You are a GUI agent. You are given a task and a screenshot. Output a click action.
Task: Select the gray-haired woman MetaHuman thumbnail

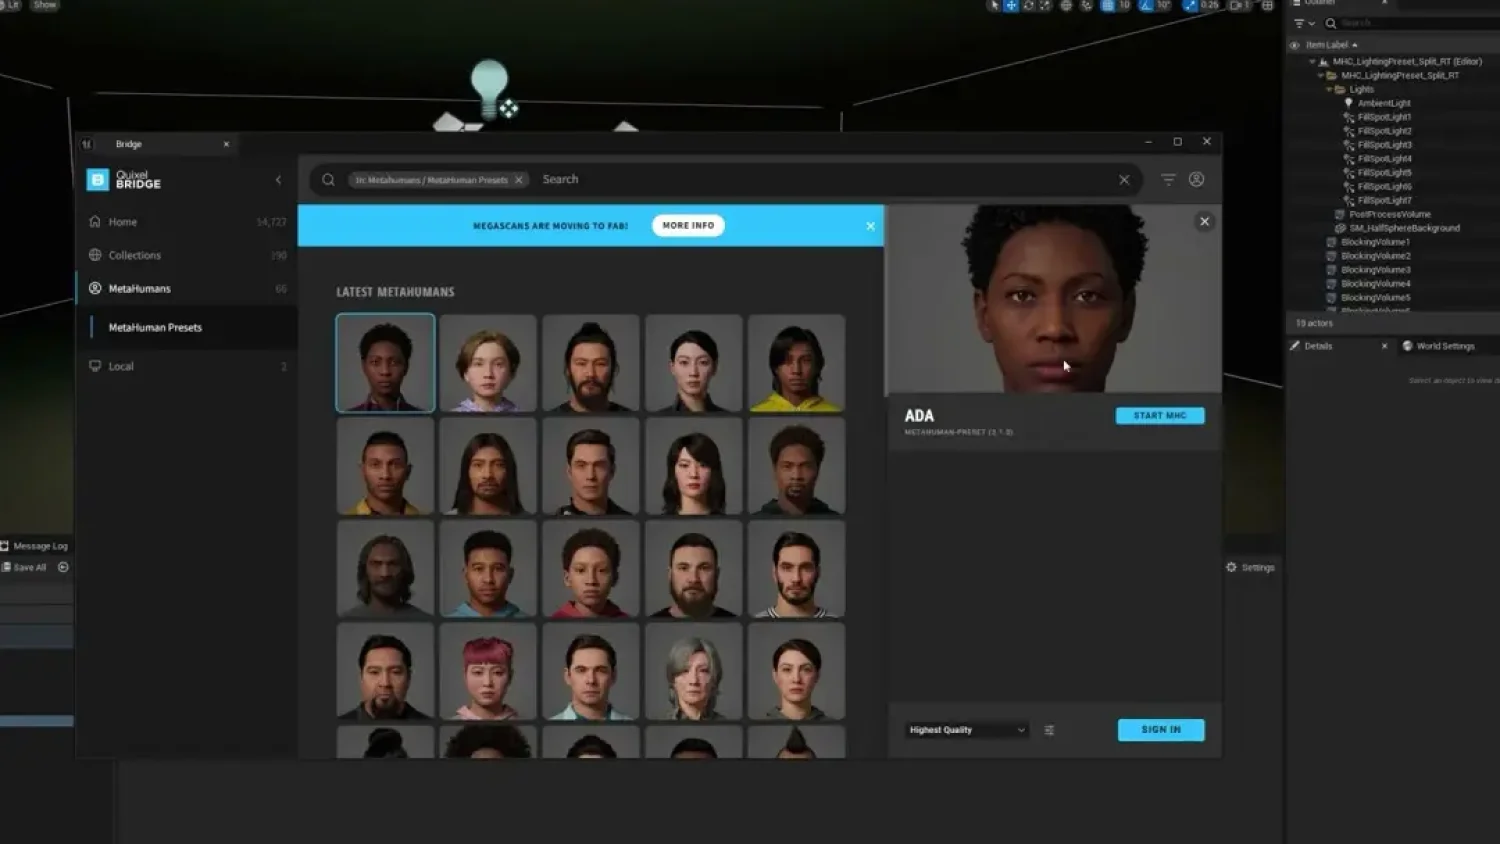(693, 671)
